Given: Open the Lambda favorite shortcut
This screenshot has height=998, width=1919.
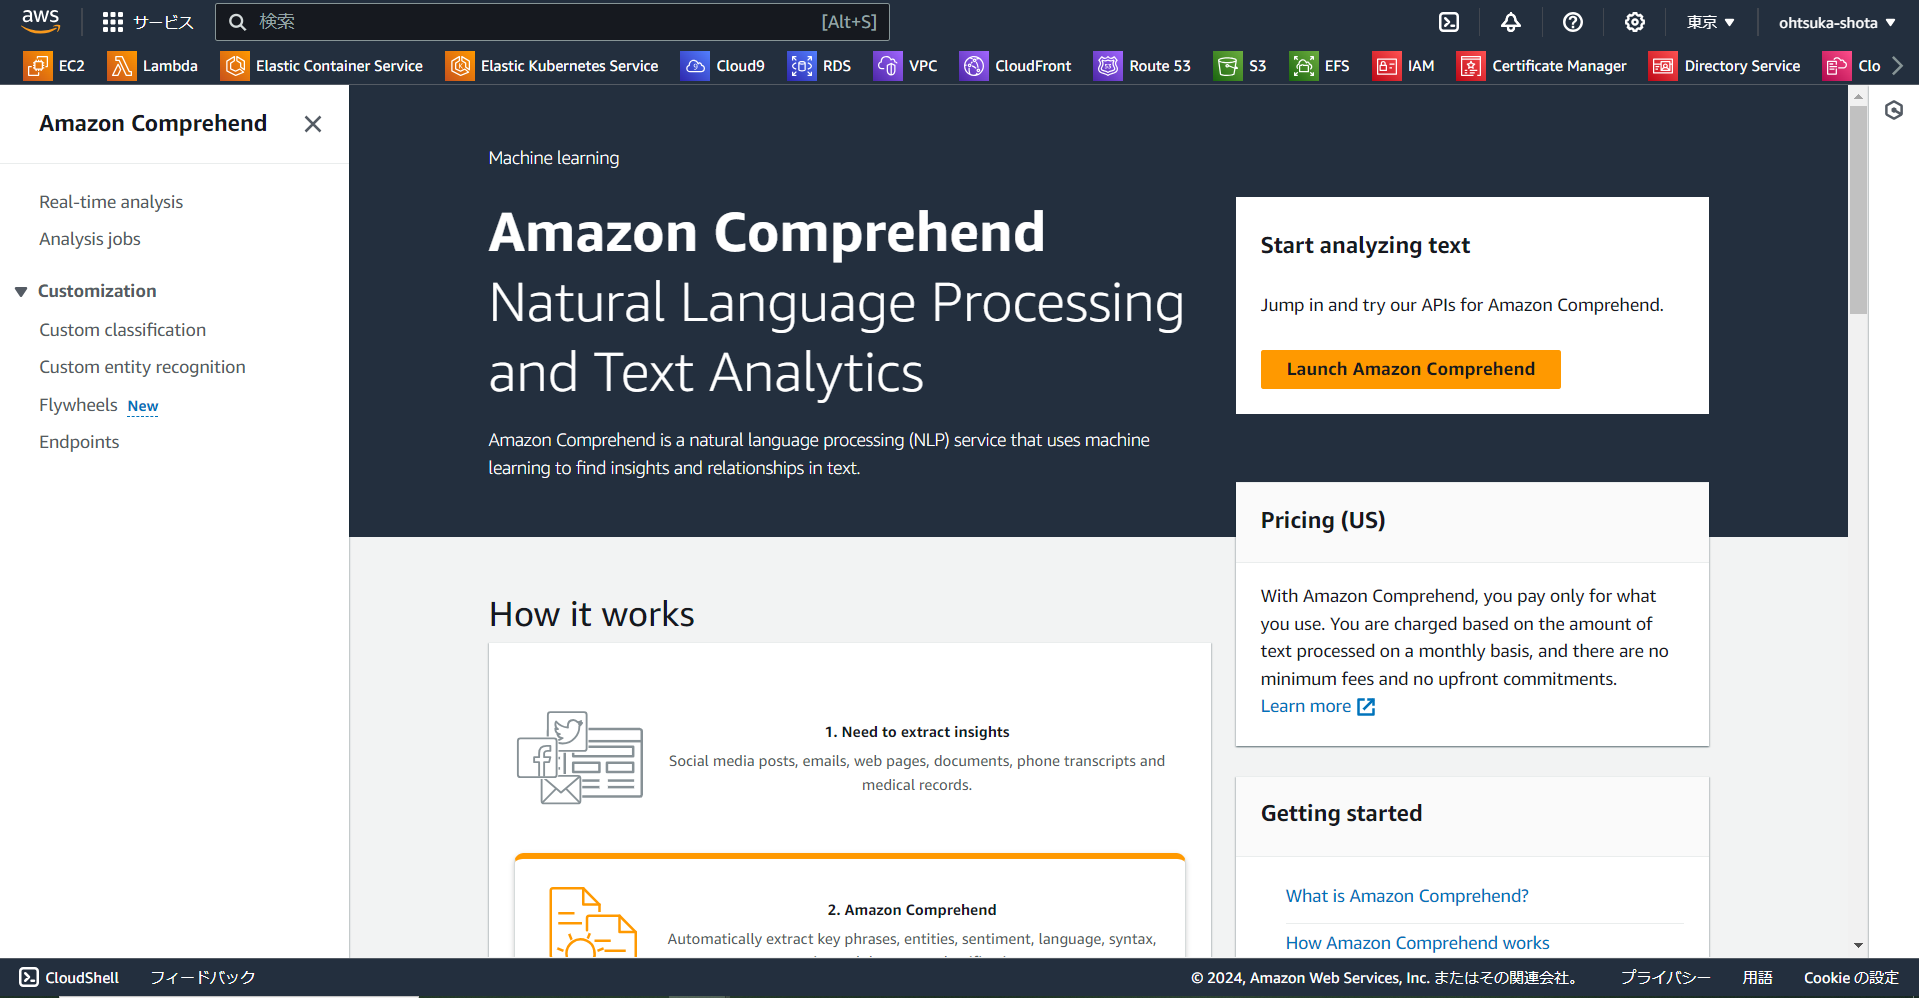Looking at the screenshot, I should point(153,66).
